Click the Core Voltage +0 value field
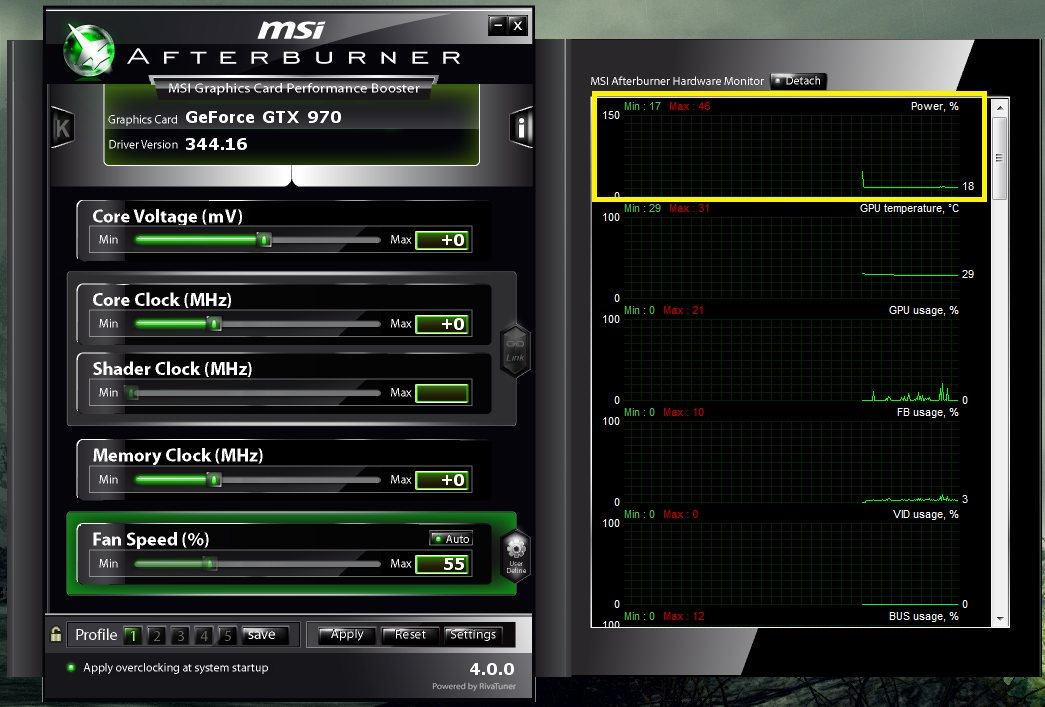 coord(443,241)
